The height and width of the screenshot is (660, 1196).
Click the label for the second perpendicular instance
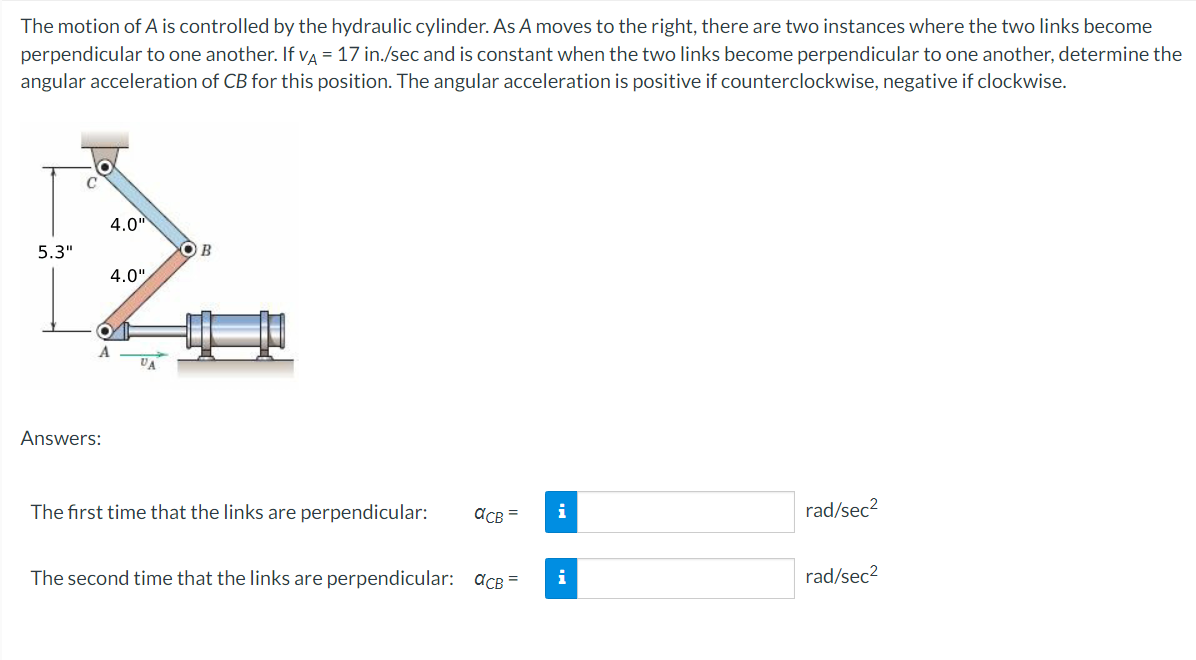(240, 578)
